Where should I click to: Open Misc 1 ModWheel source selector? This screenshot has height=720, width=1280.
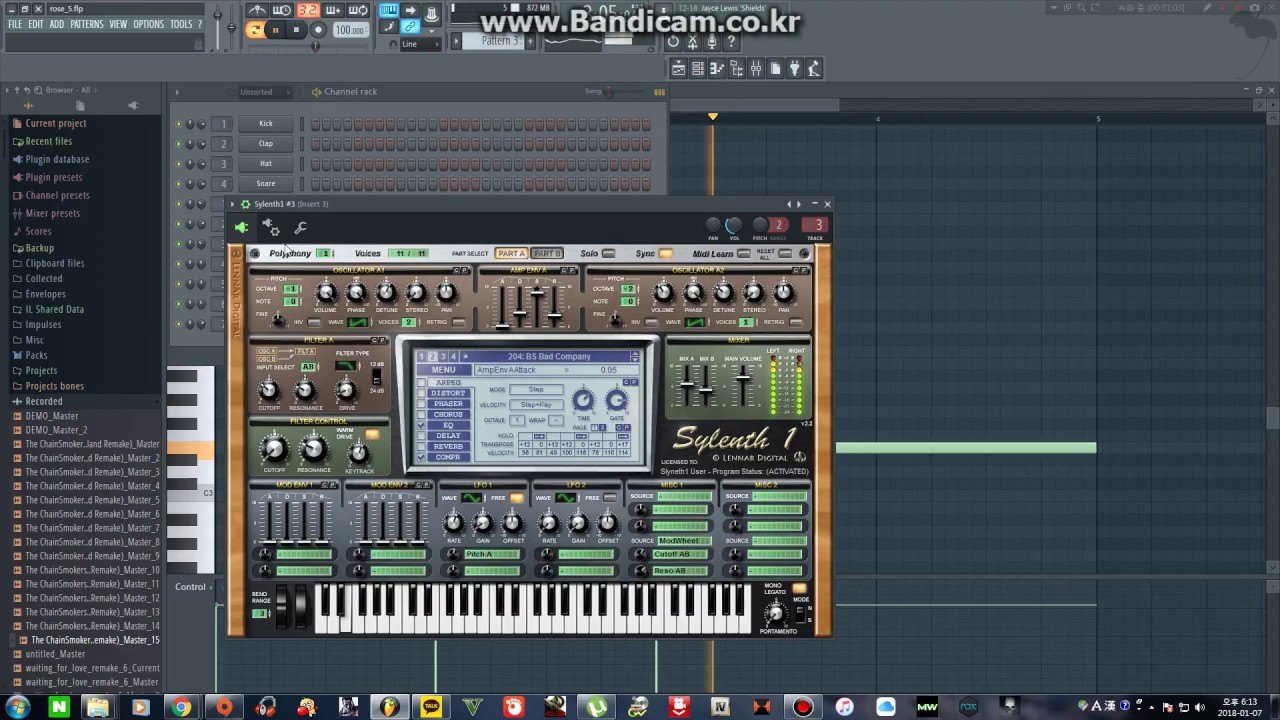(x=683, y=541)
